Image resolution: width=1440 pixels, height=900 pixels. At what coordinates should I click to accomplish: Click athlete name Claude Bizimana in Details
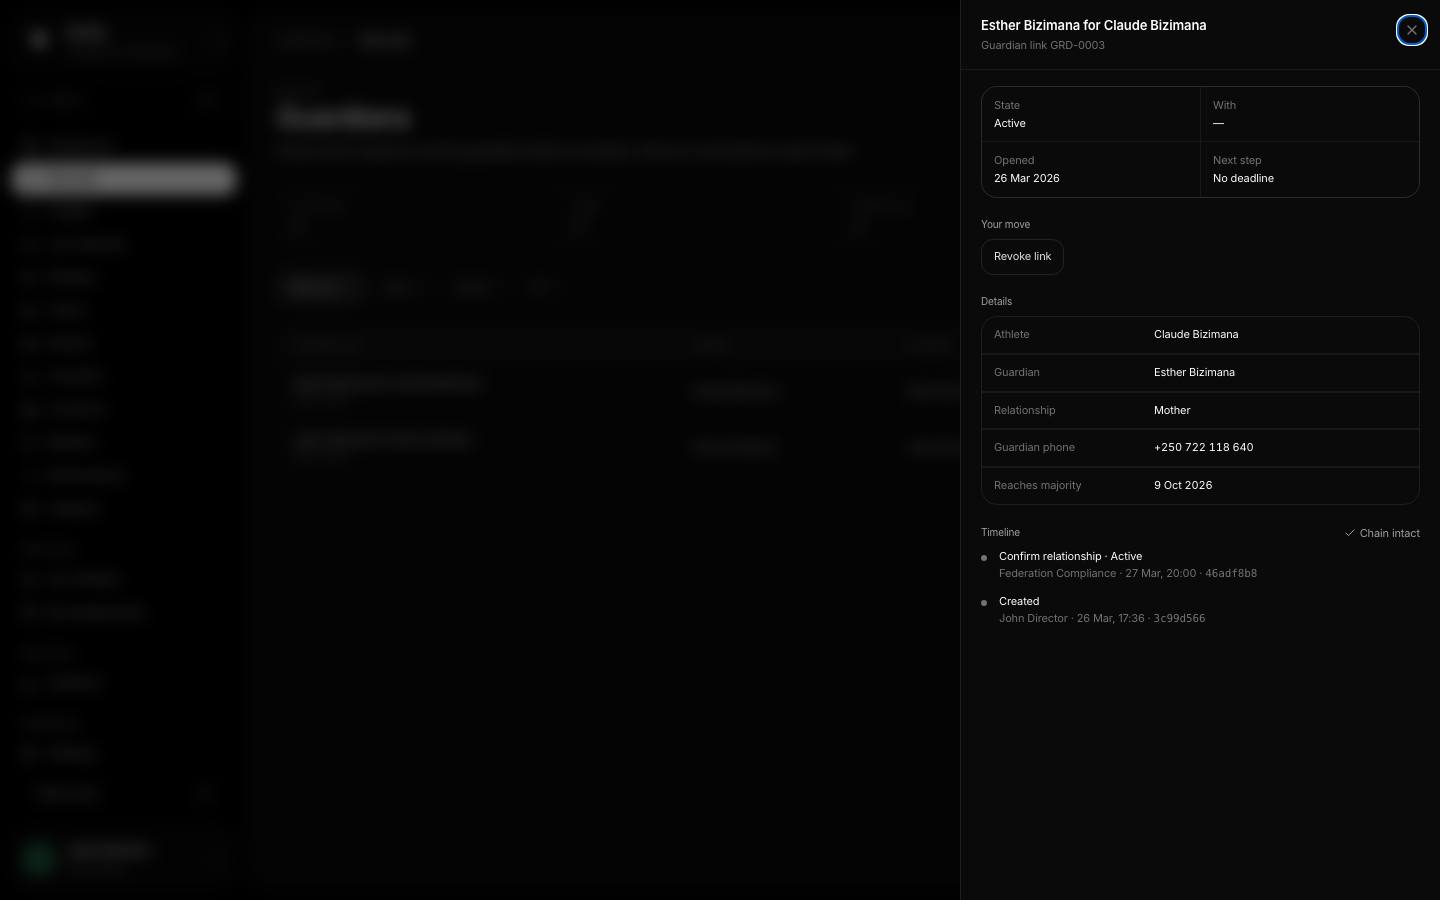coord(1196,334)
